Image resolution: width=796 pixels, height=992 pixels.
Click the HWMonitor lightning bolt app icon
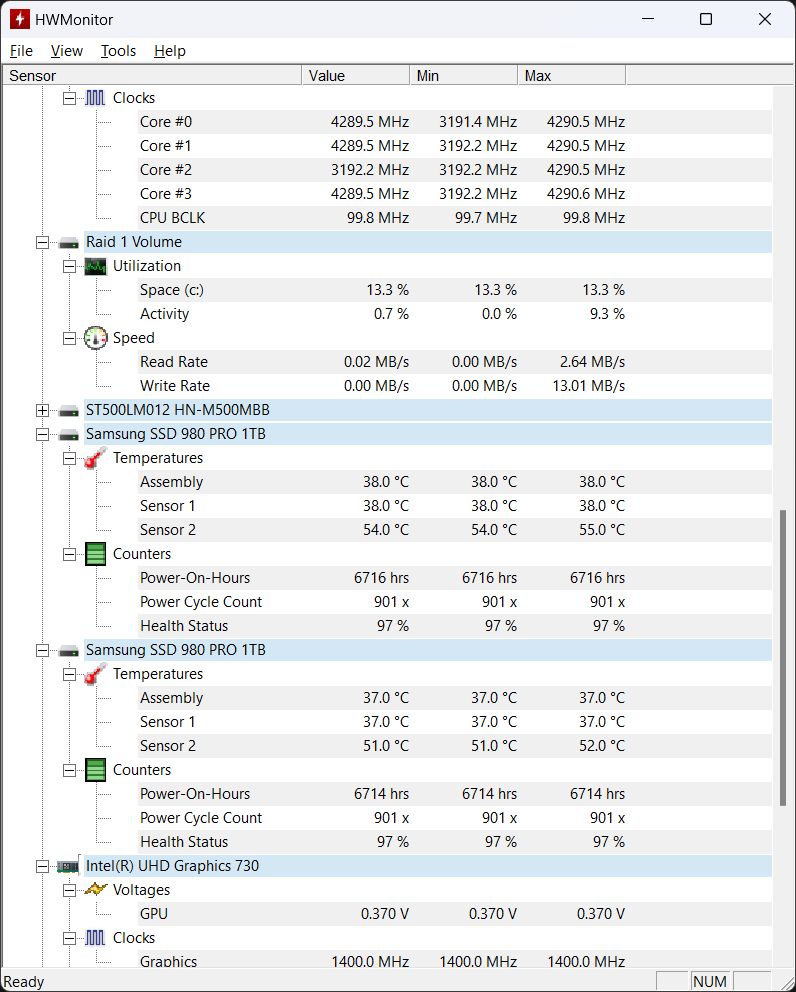[x=20, y=19]
